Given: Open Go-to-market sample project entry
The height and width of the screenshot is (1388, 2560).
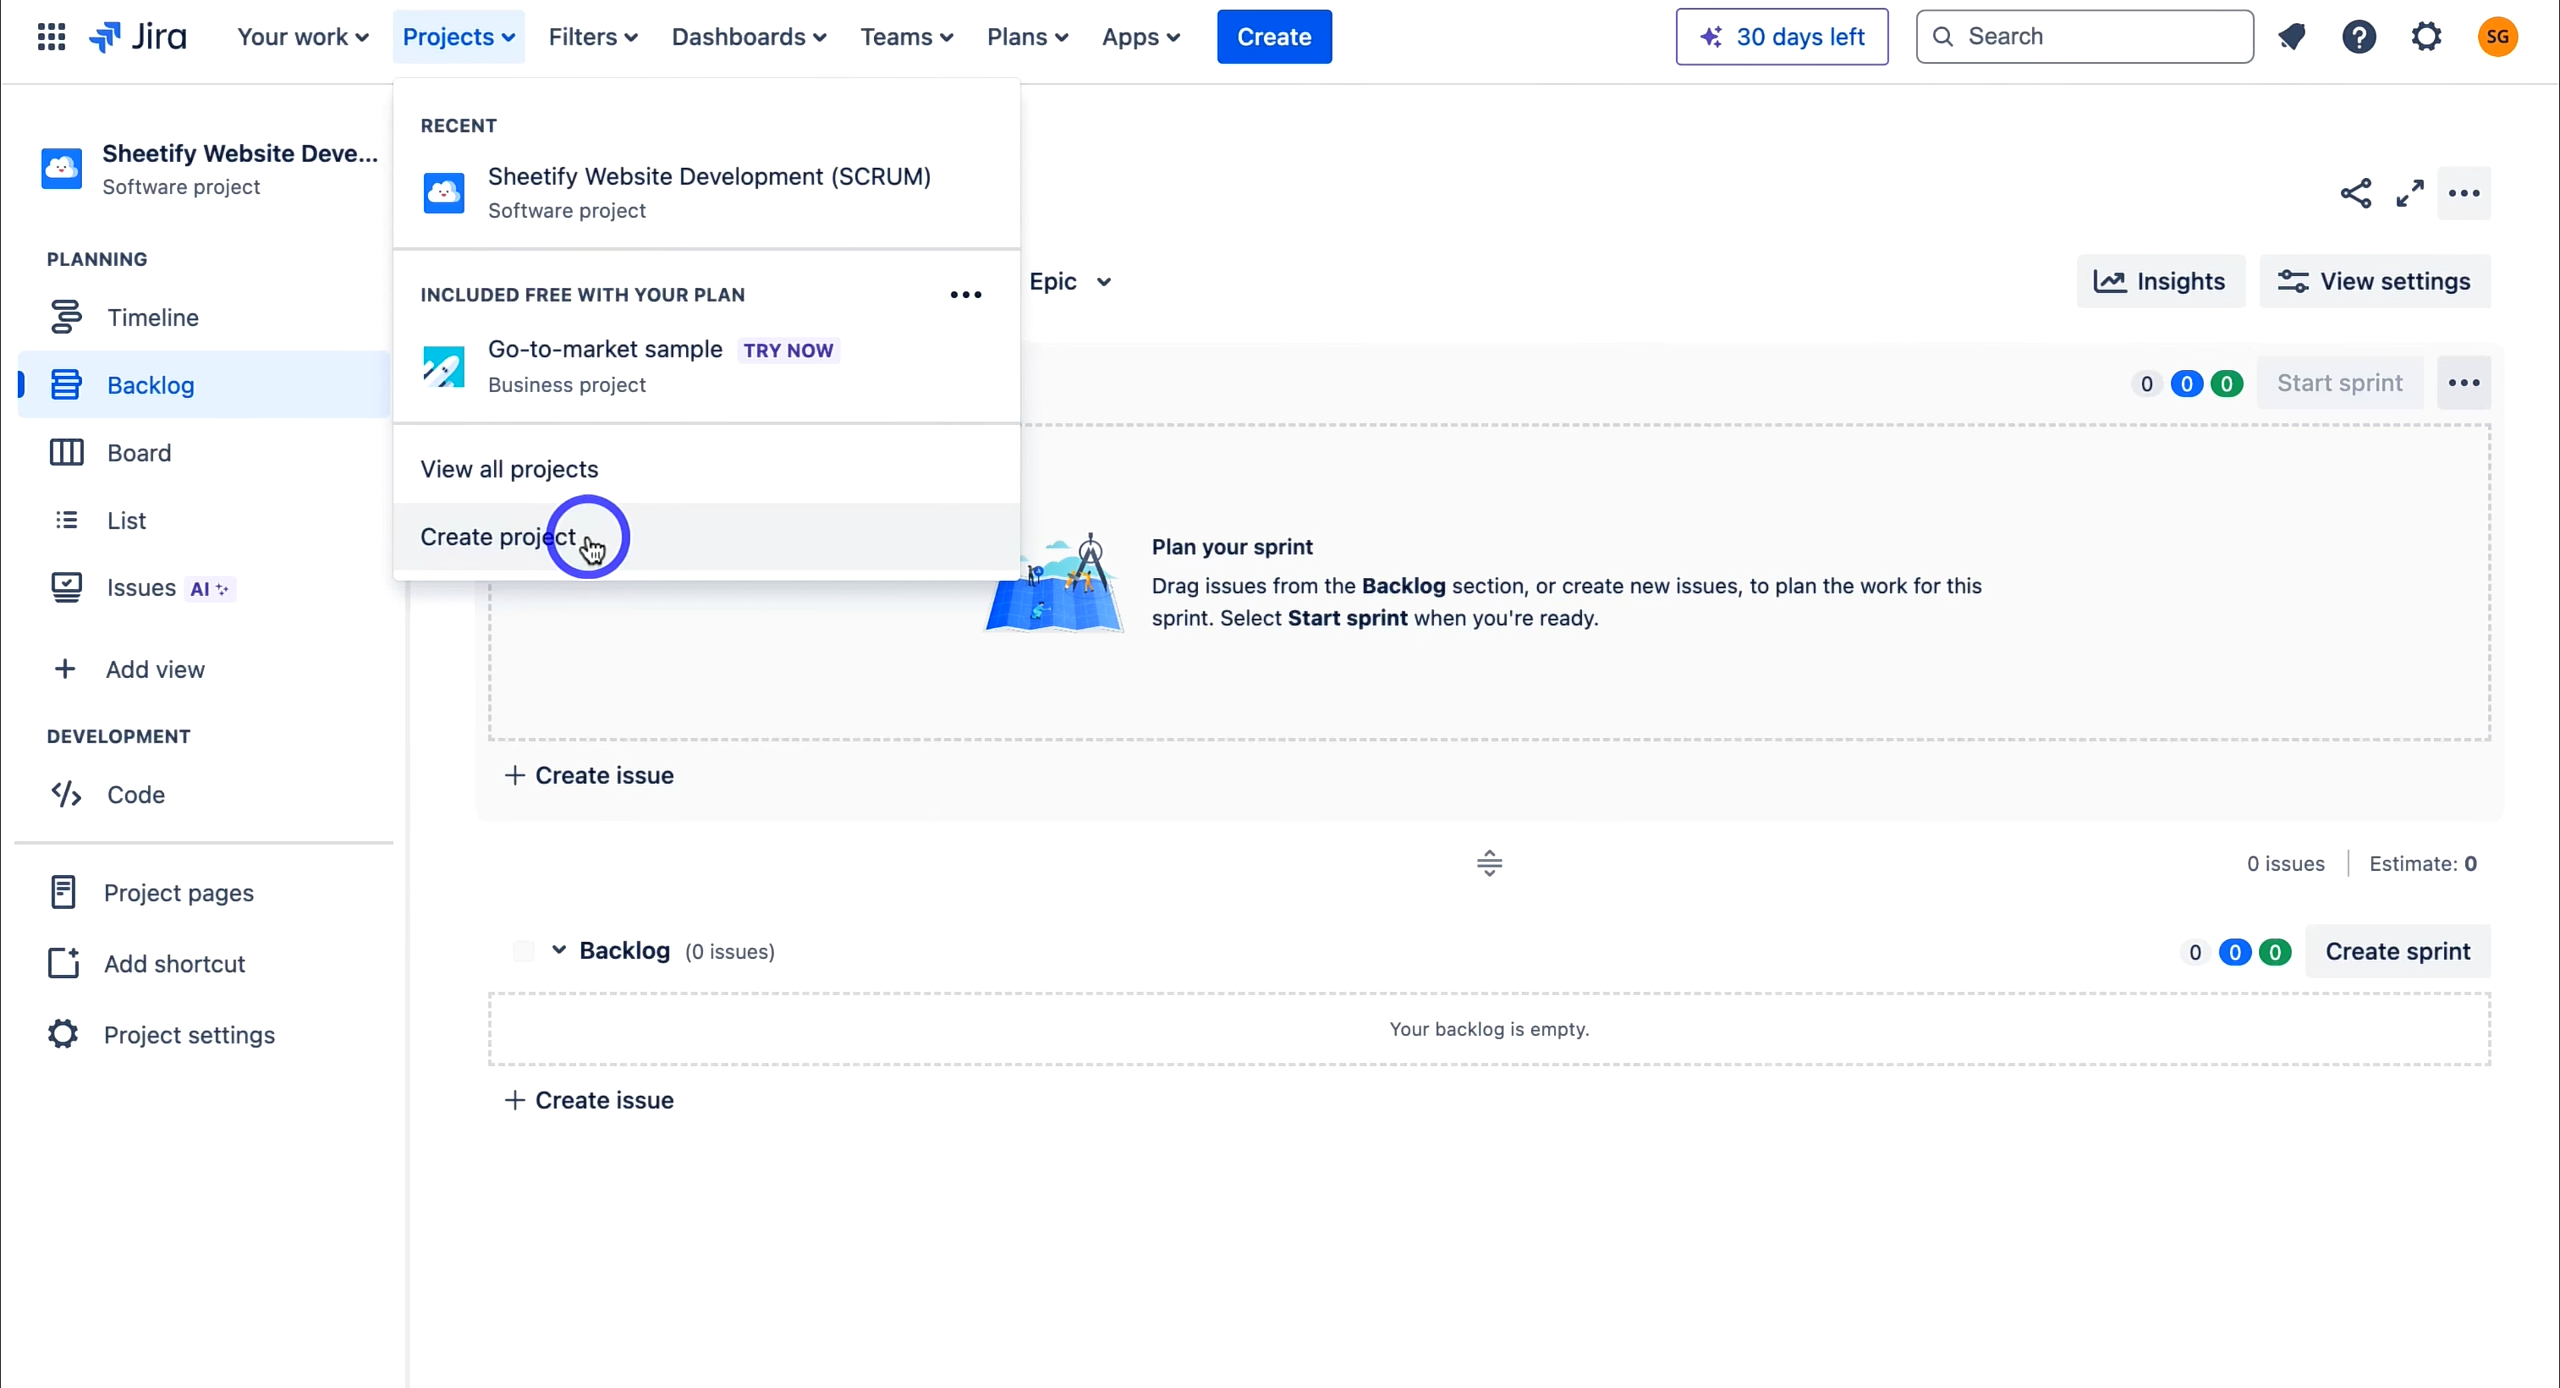Looking at the screenshot, I should pos(706,366).
